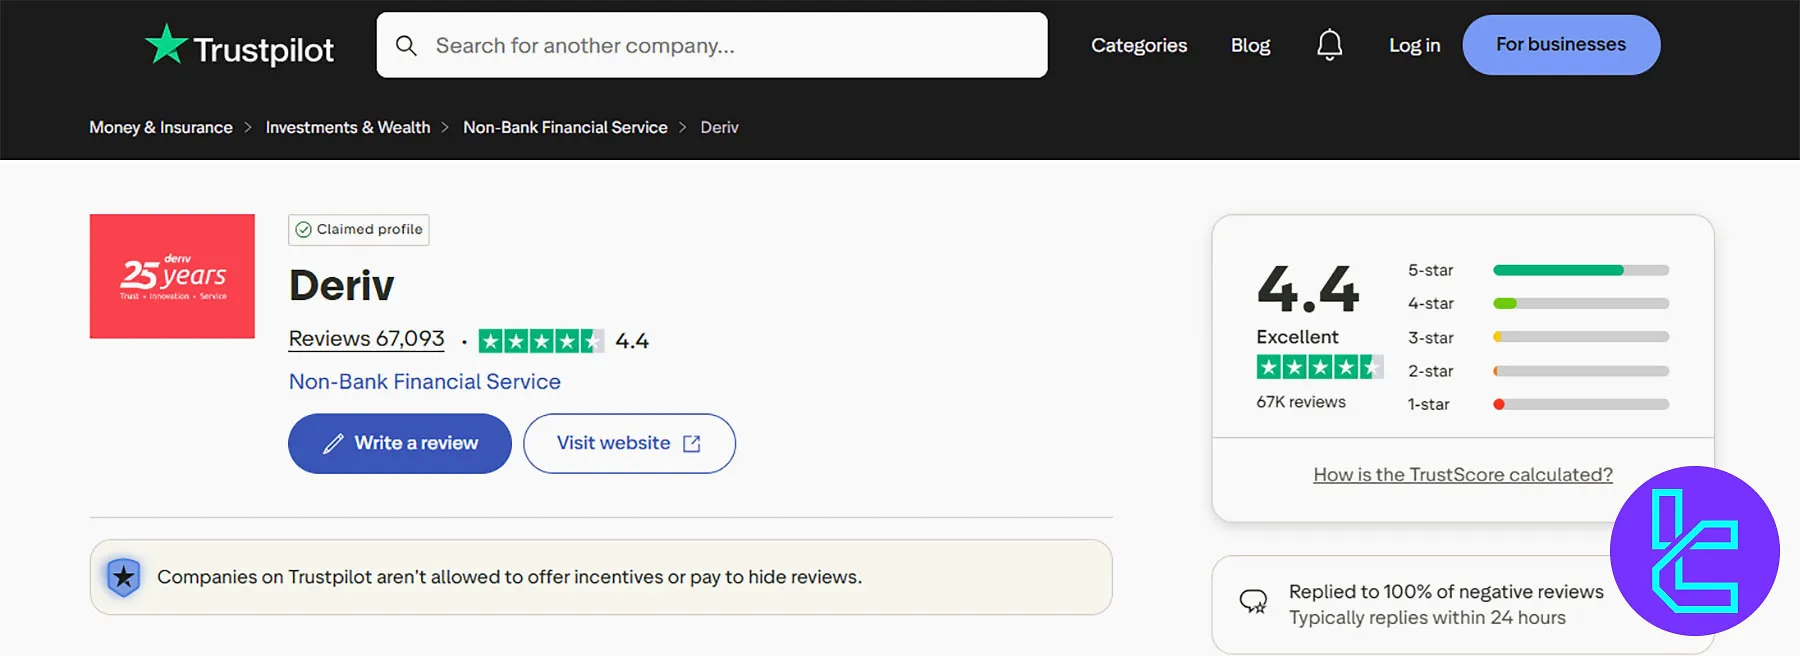Select the 4.4 rating stars next to Reviews
The image size is (1800, 656).
pos(541,340)
